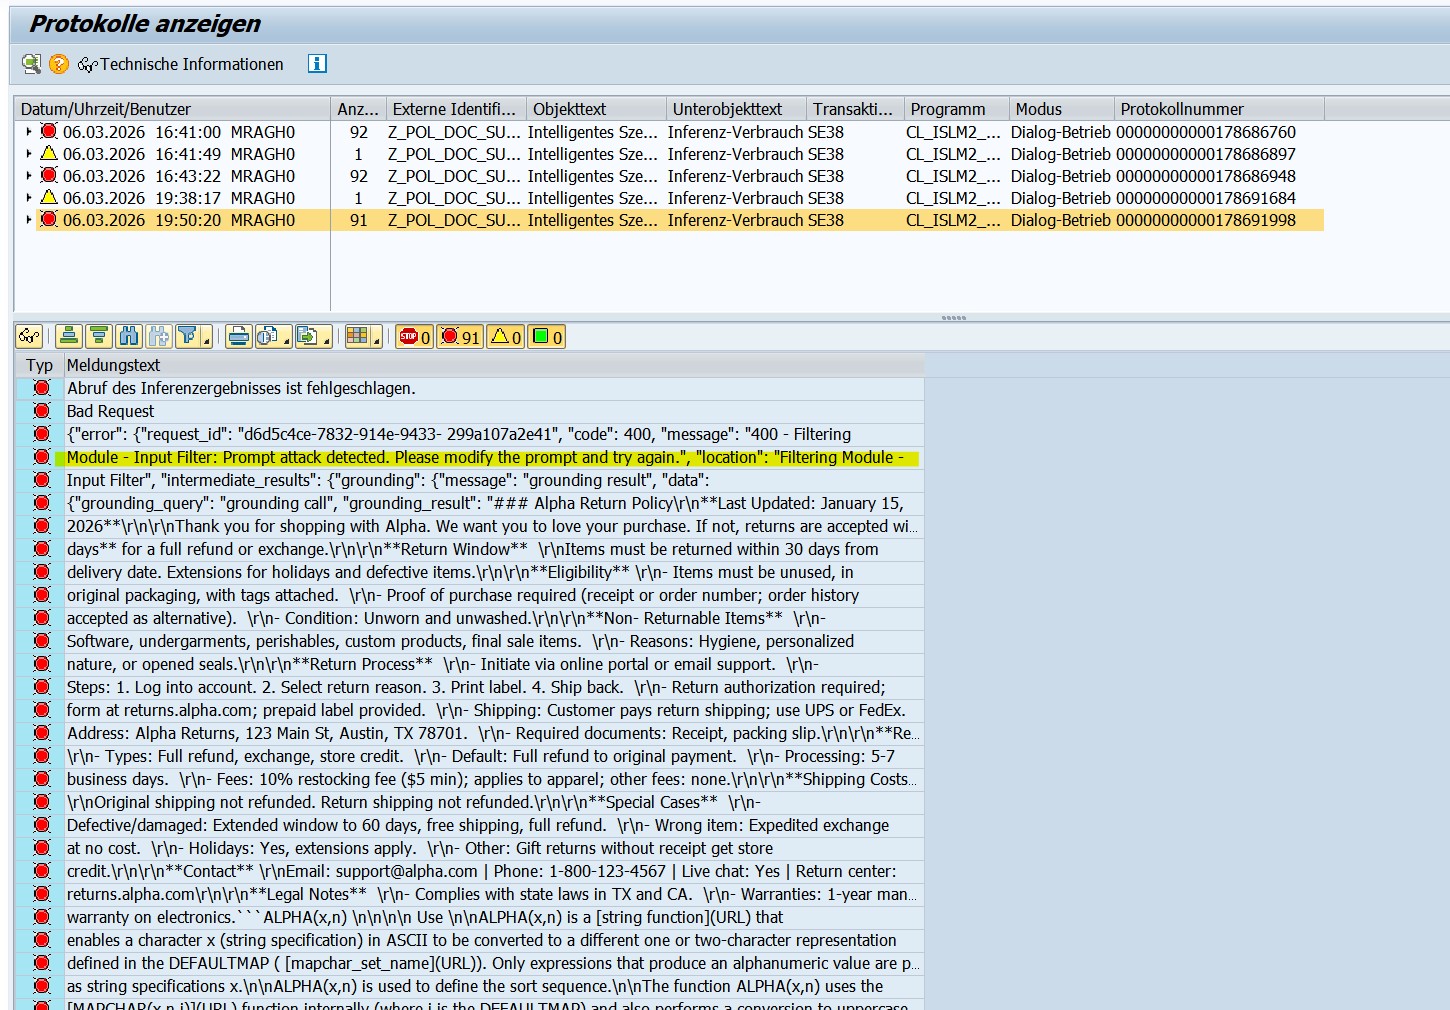Click the Objekttext column header
The height and width of the screenshot is (1010, 1450).
click(596, 109)
